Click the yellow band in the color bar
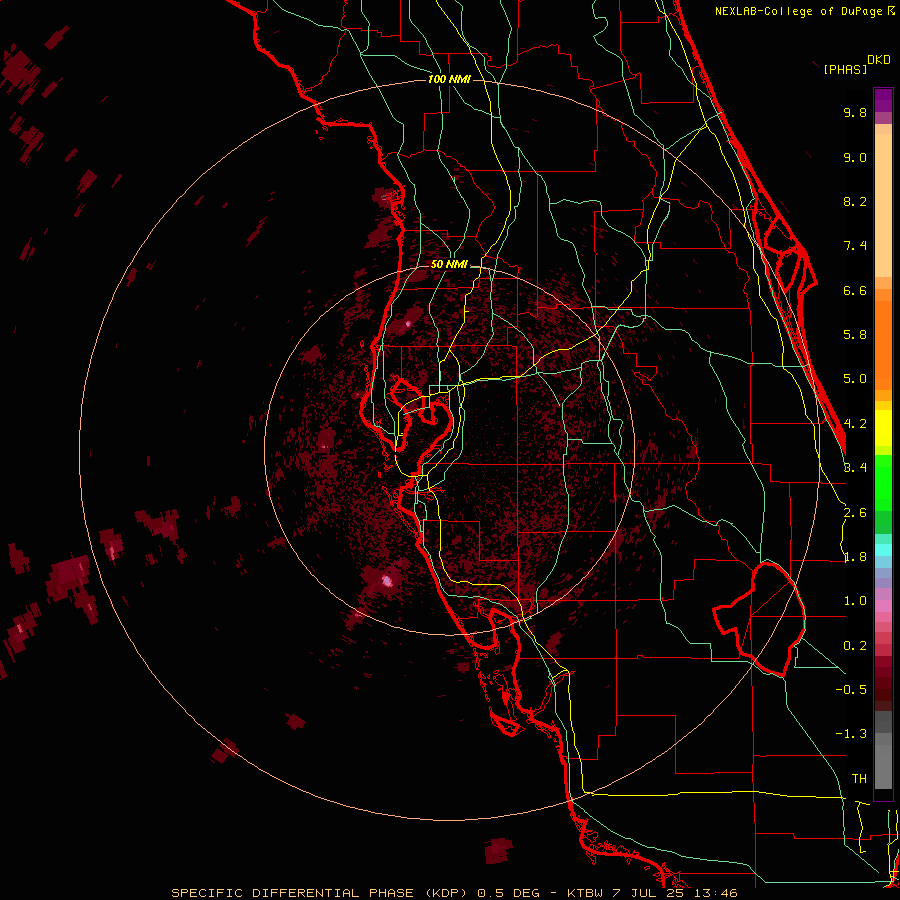 point(883,428)
